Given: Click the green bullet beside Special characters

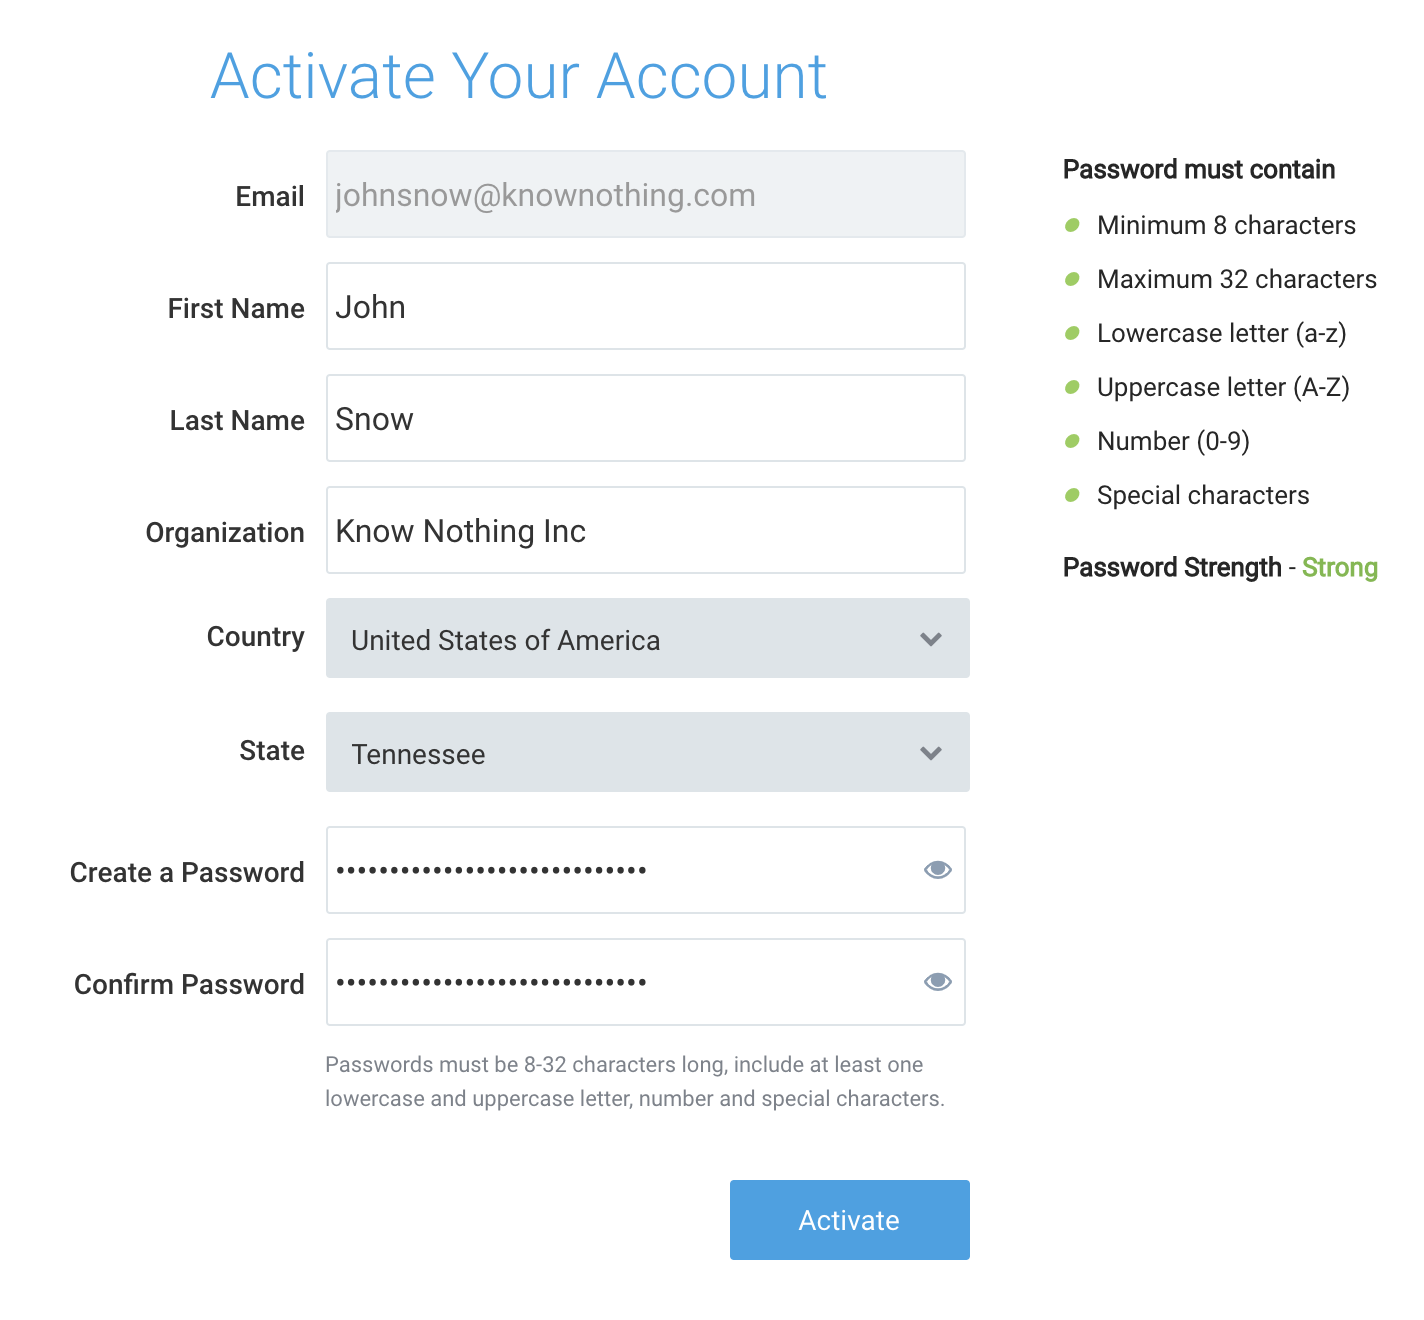Looking at the screenshot, I should 1072,495.
